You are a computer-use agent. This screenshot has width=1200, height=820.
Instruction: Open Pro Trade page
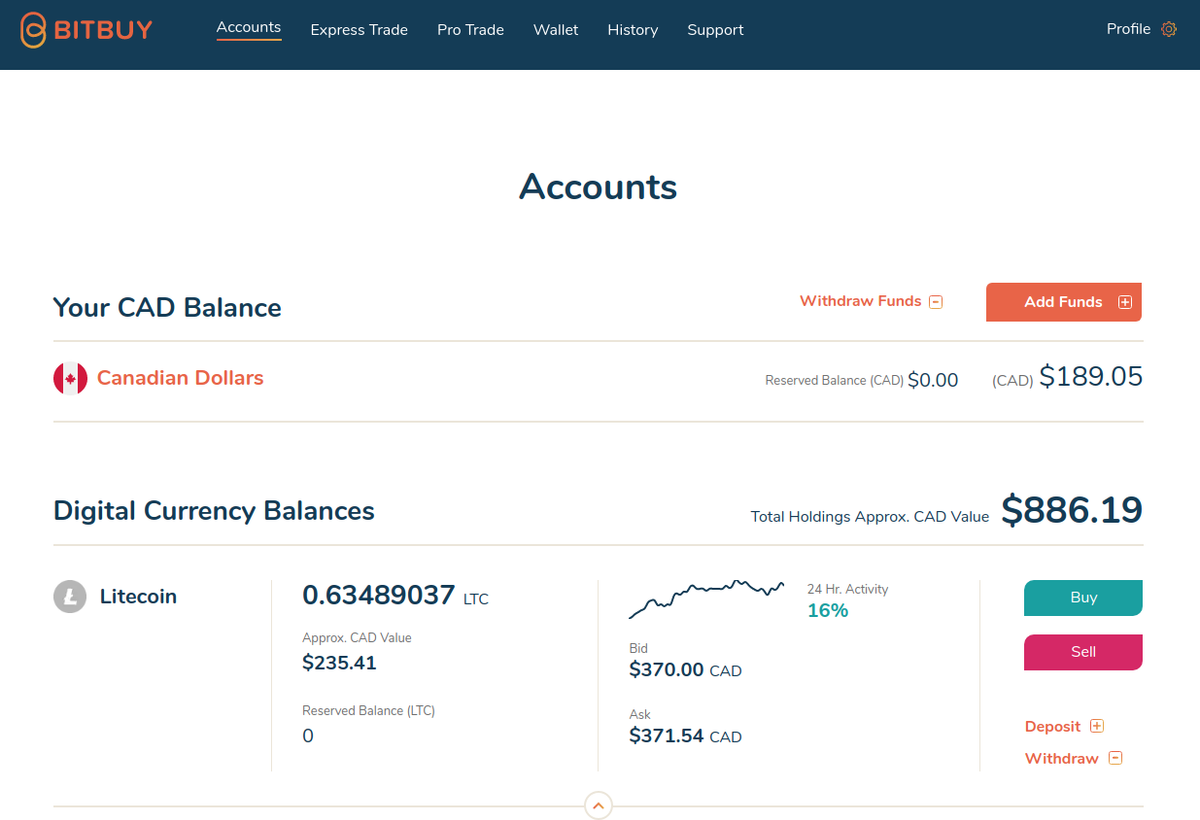pos(470,30)
